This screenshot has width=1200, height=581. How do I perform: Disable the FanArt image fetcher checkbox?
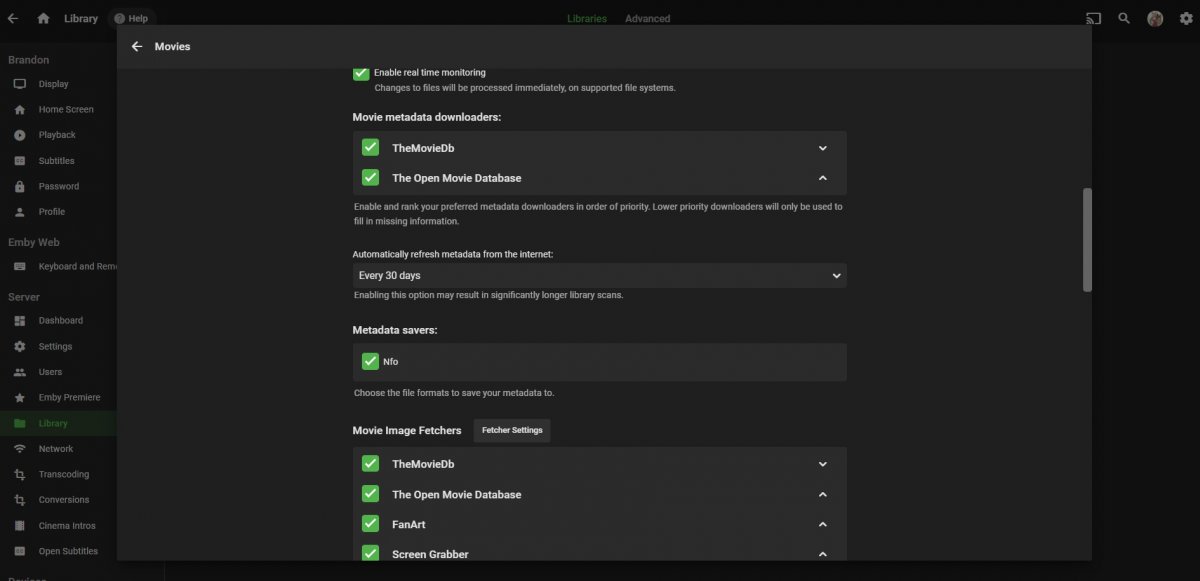370,524
